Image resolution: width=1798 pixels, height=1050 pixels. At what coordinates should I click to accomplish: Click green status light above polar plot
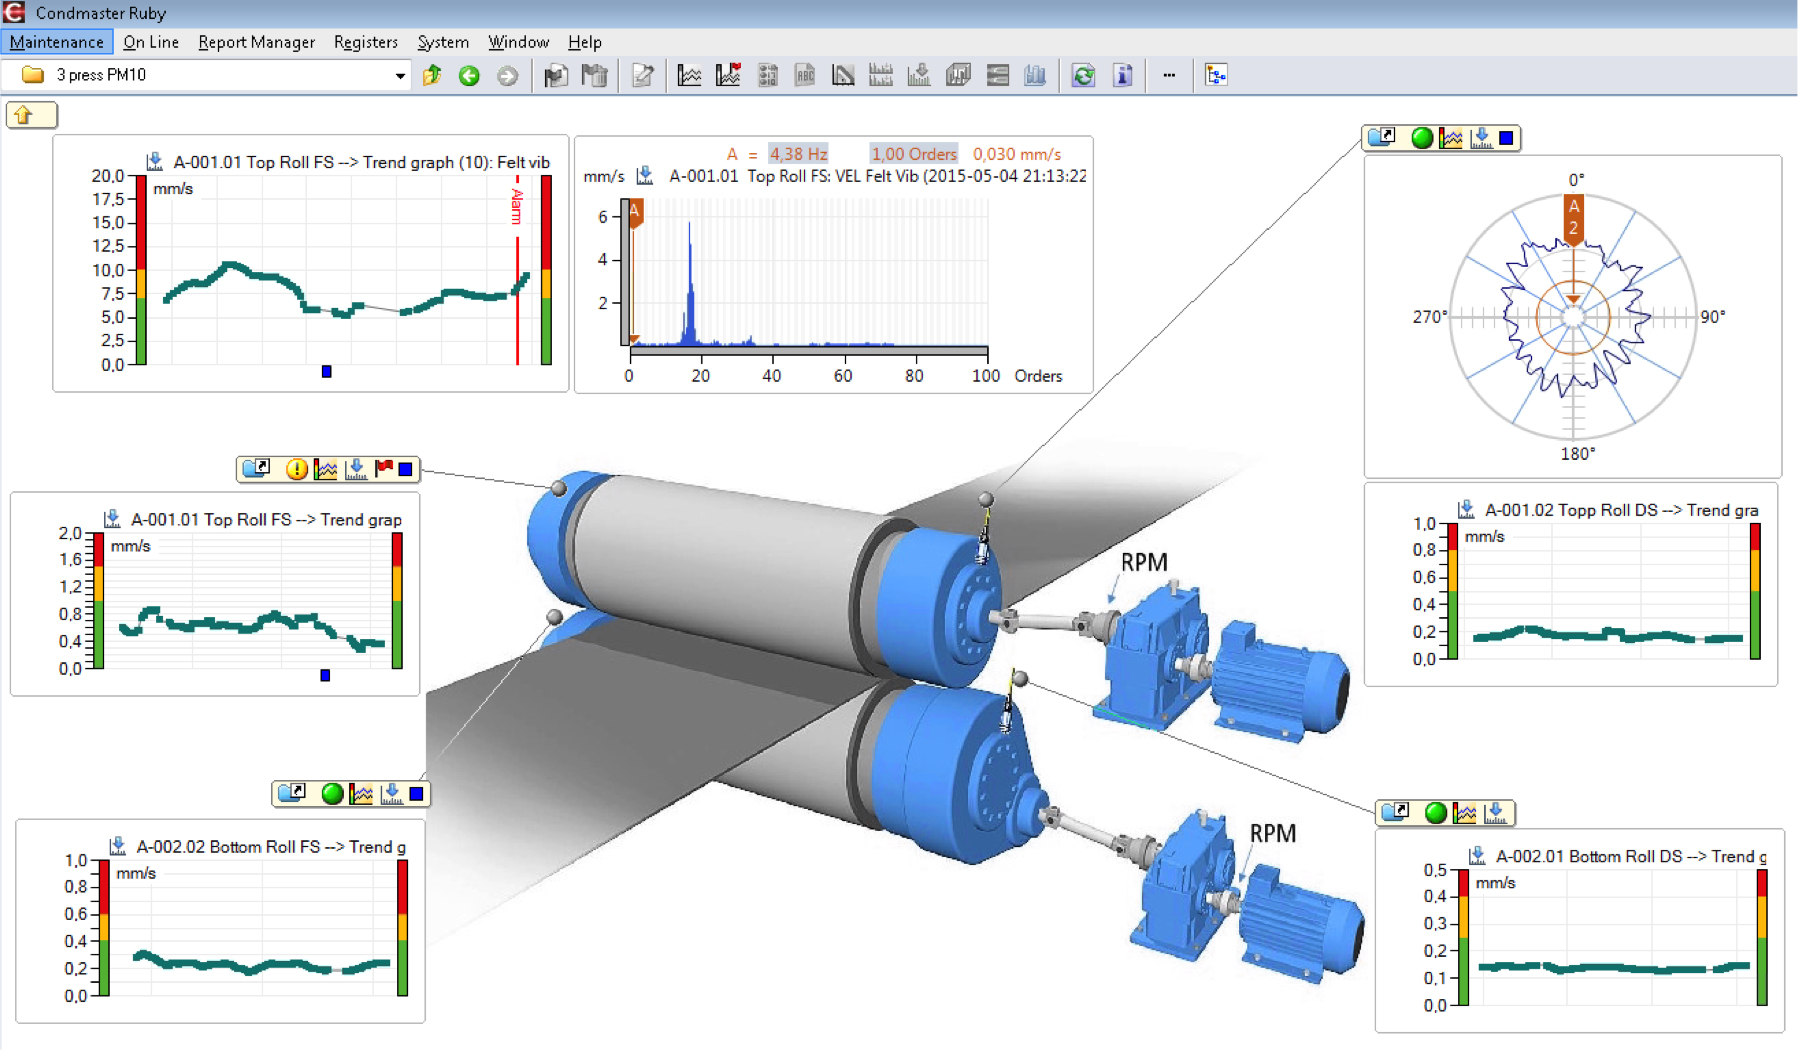[x=1421, y=138]
